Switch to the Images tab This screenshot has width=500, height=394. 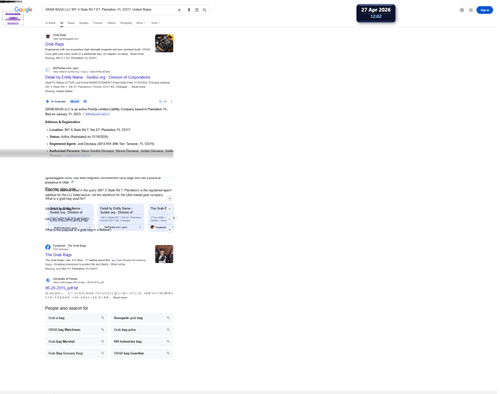pyautogui.click(x=84, y=23)
